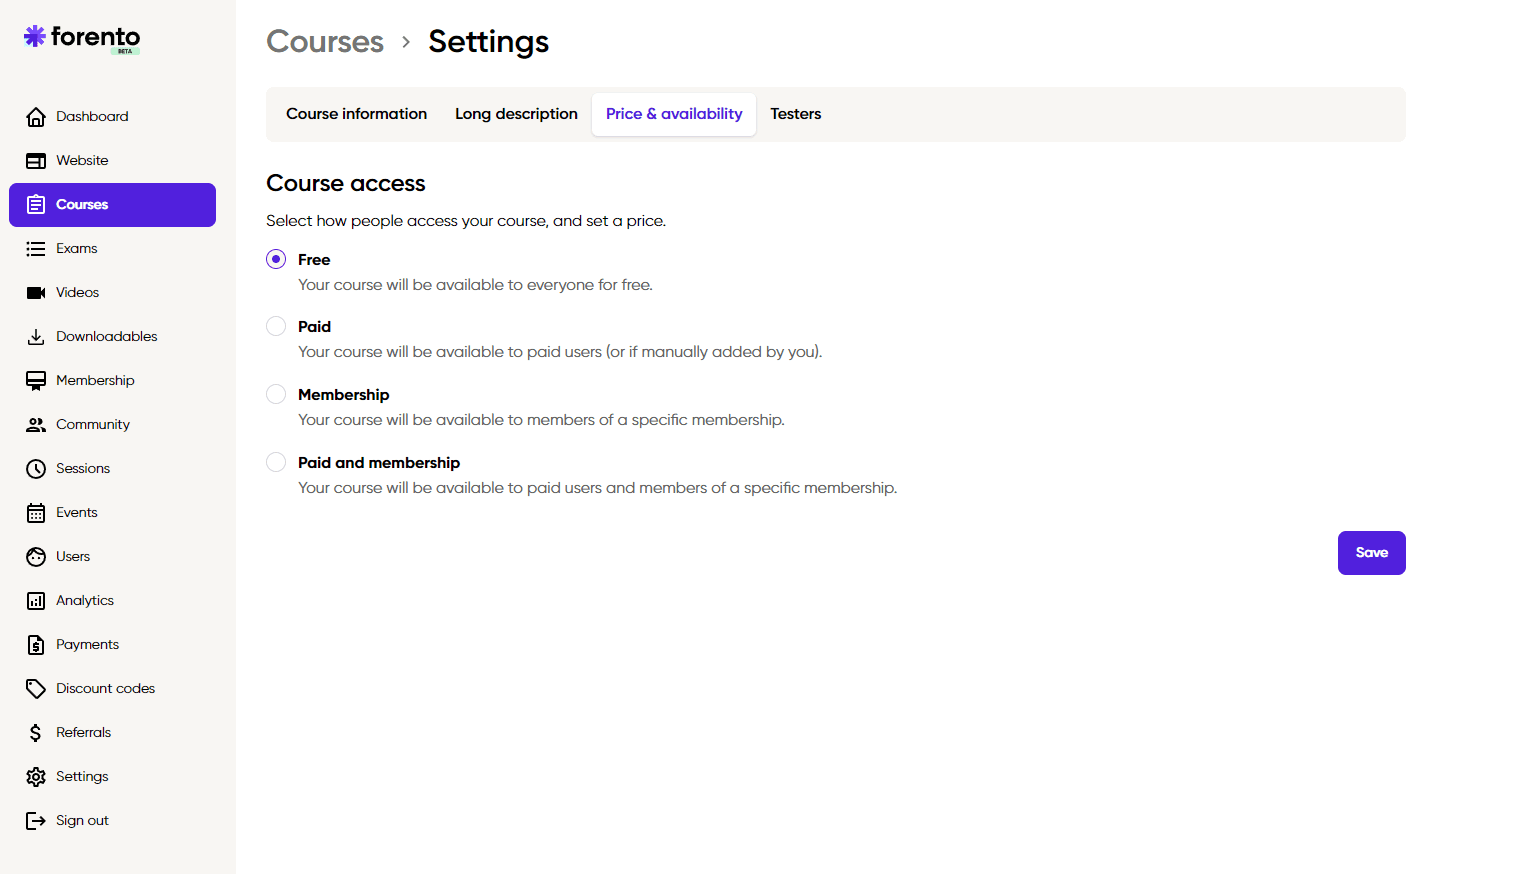Select the Free access radio button
Screen dimensions: 1538x874
tap(276, 259)
